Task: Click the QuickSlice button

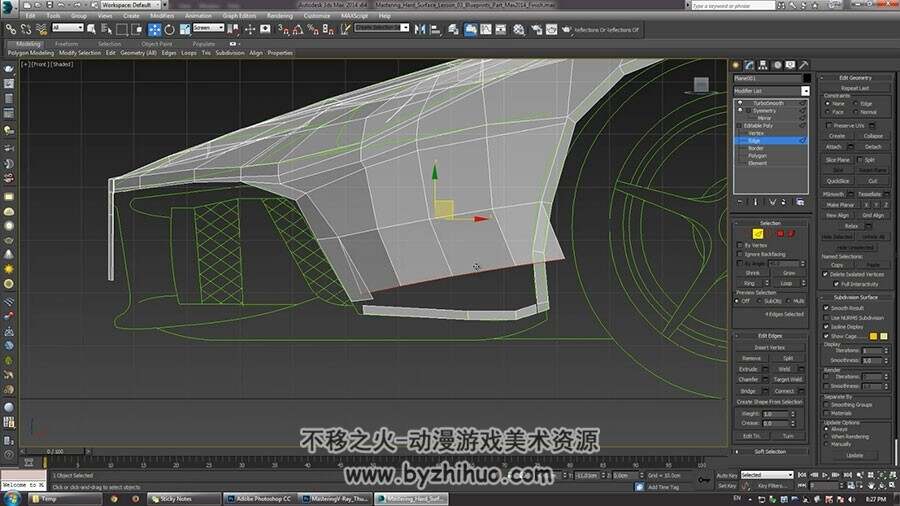Action: point(837,181)
